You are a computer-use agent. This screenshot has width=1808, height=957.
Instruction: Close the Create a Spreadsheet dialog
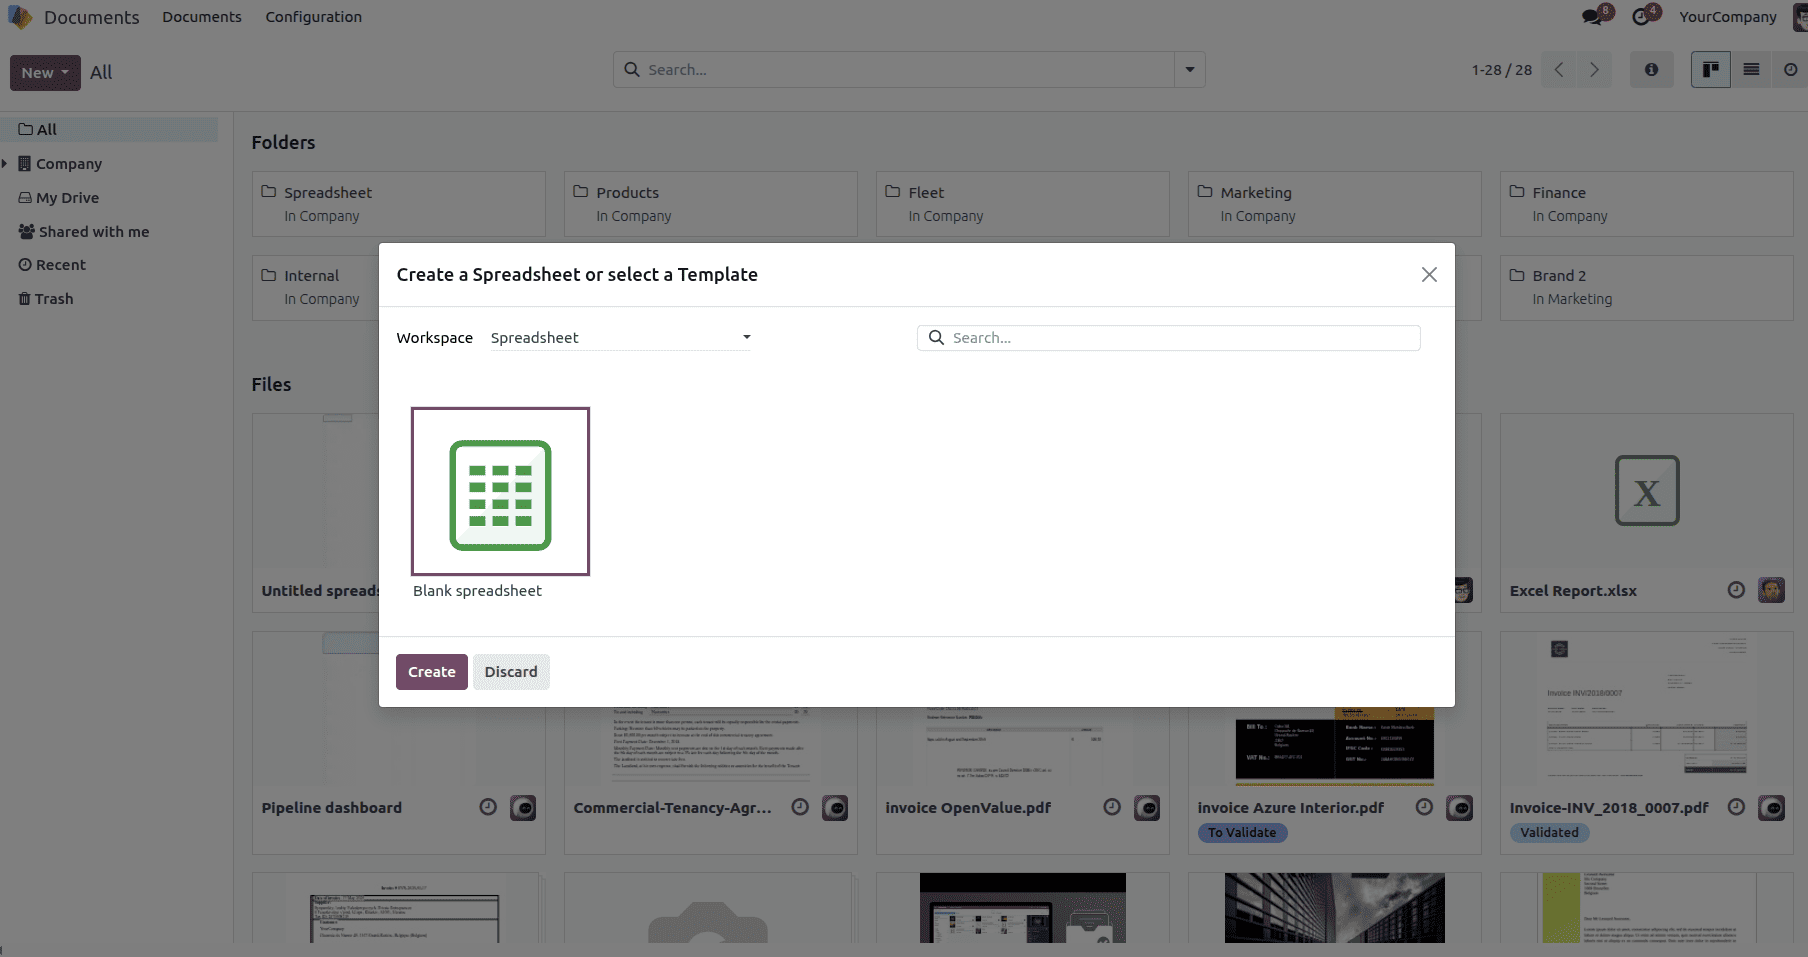tap(1429, 275)
